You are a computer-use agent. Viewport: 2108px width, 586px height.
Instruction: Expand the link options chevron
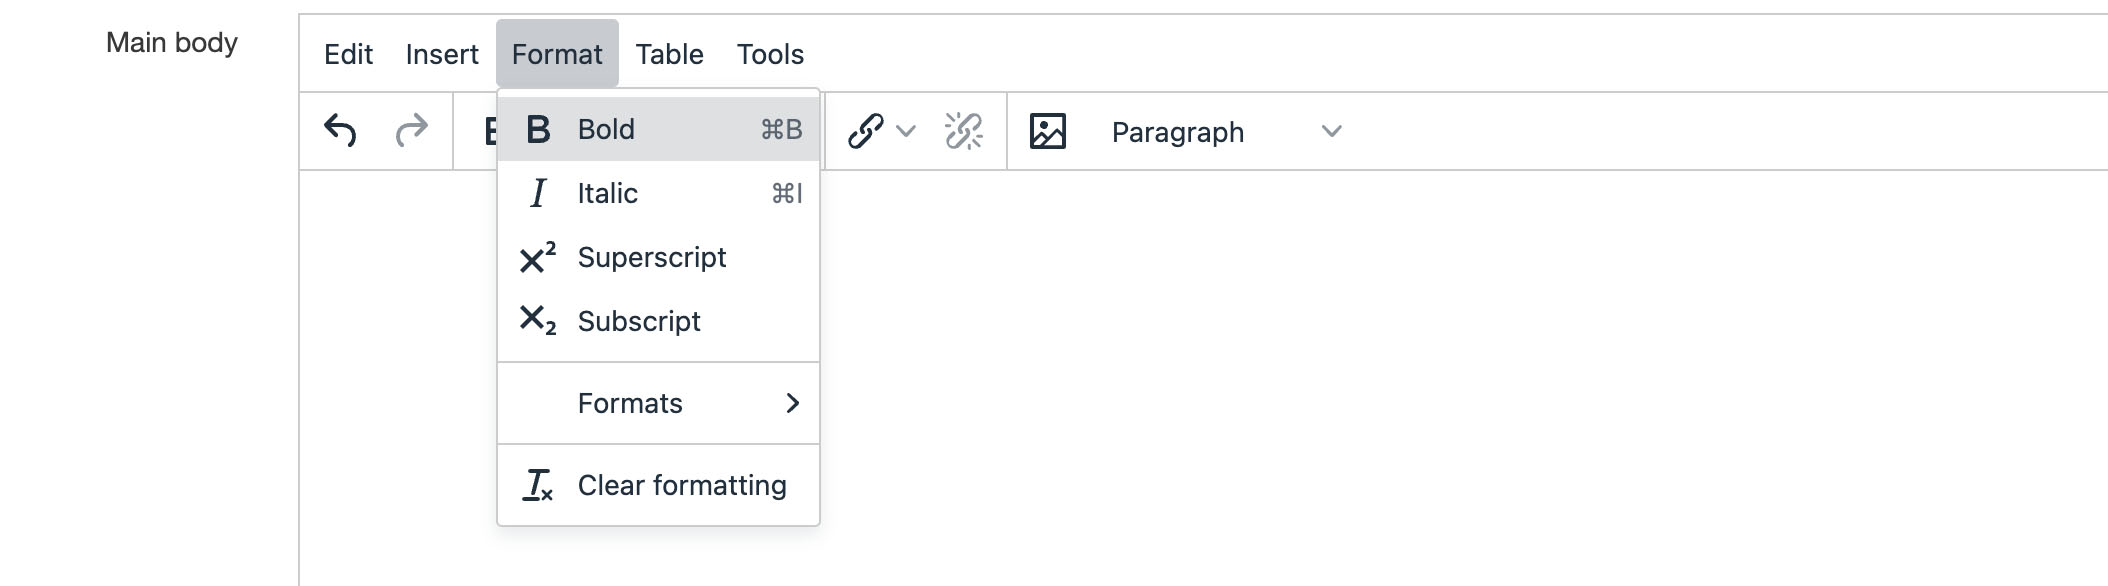[x=906, y=131]
